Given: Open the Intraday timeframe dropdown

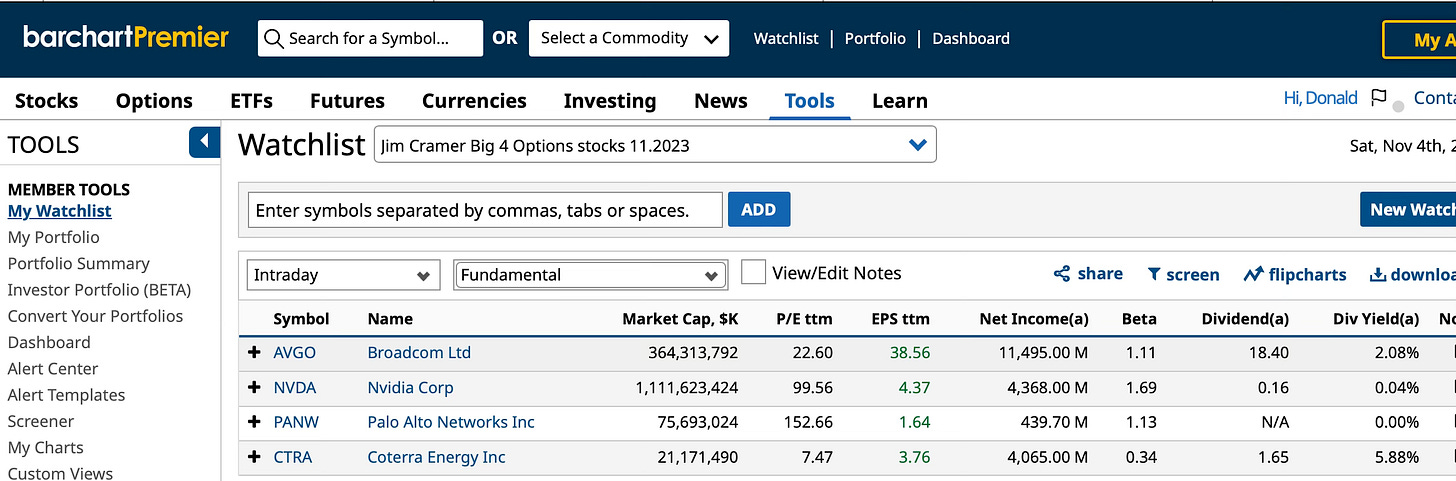Looking at the screenshot, I should (x=343, y=275).
